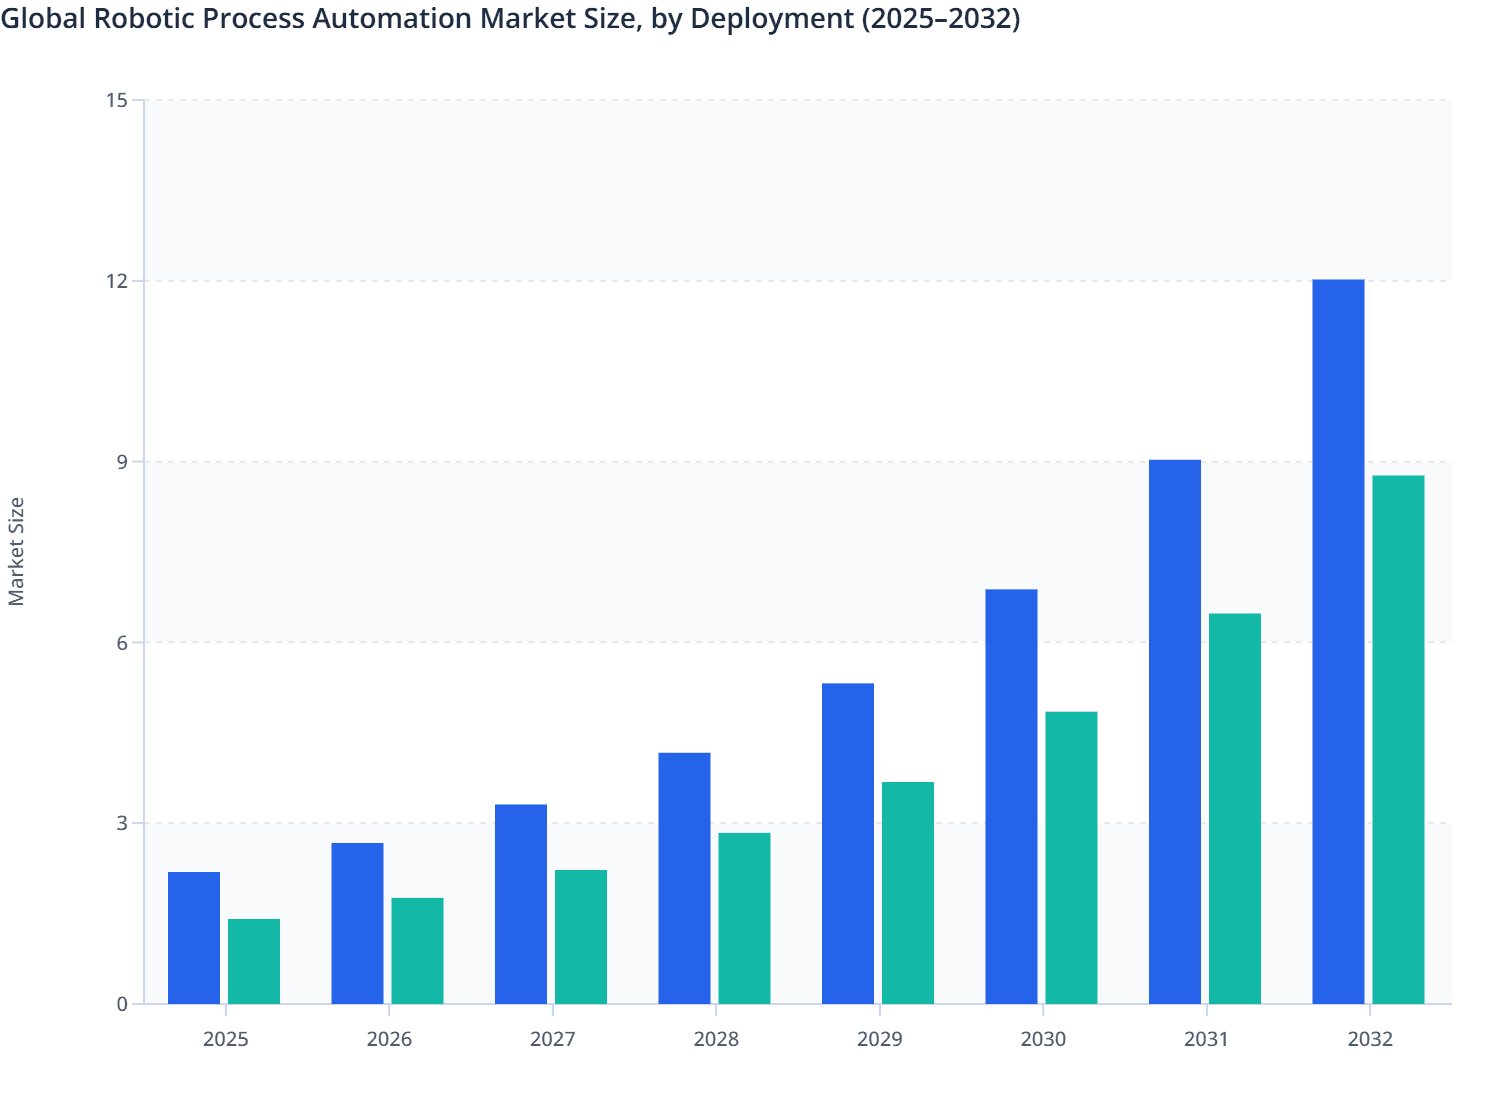1508x1120 pixels.
Task: Select the green bar for 2025
Action: point(254,960)
